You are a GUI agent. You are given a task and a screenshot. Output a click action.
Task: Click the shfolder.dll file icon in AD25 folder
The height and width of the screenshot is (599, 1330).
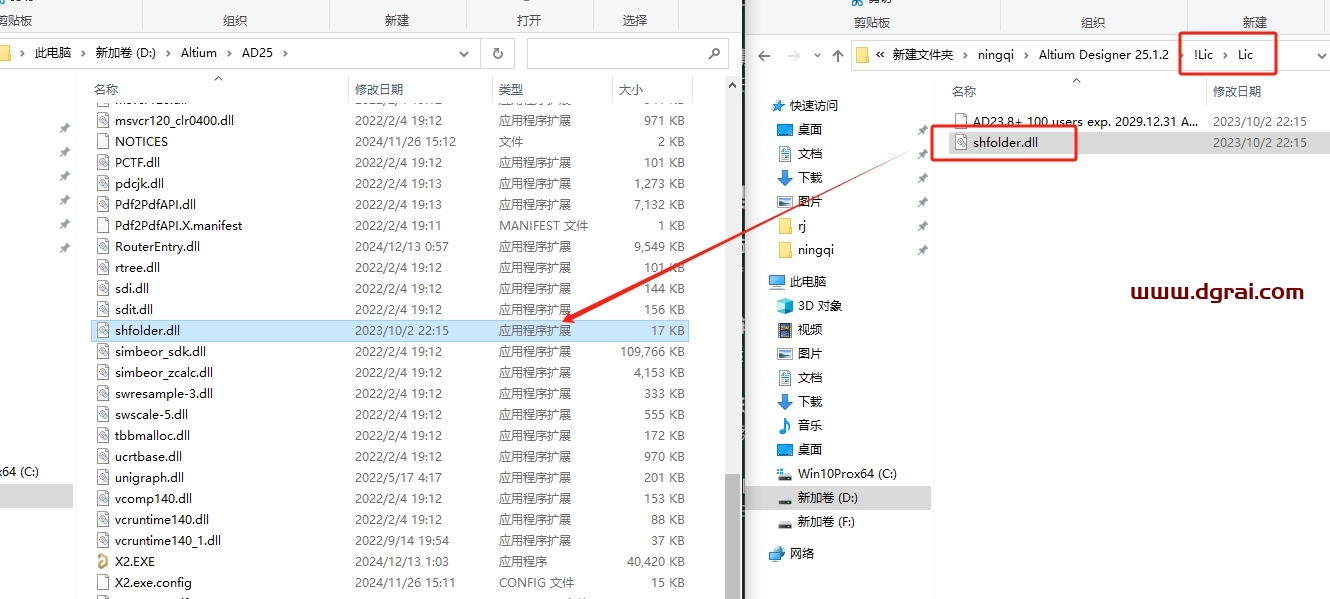pyautogui.click(x=103, y=330)
